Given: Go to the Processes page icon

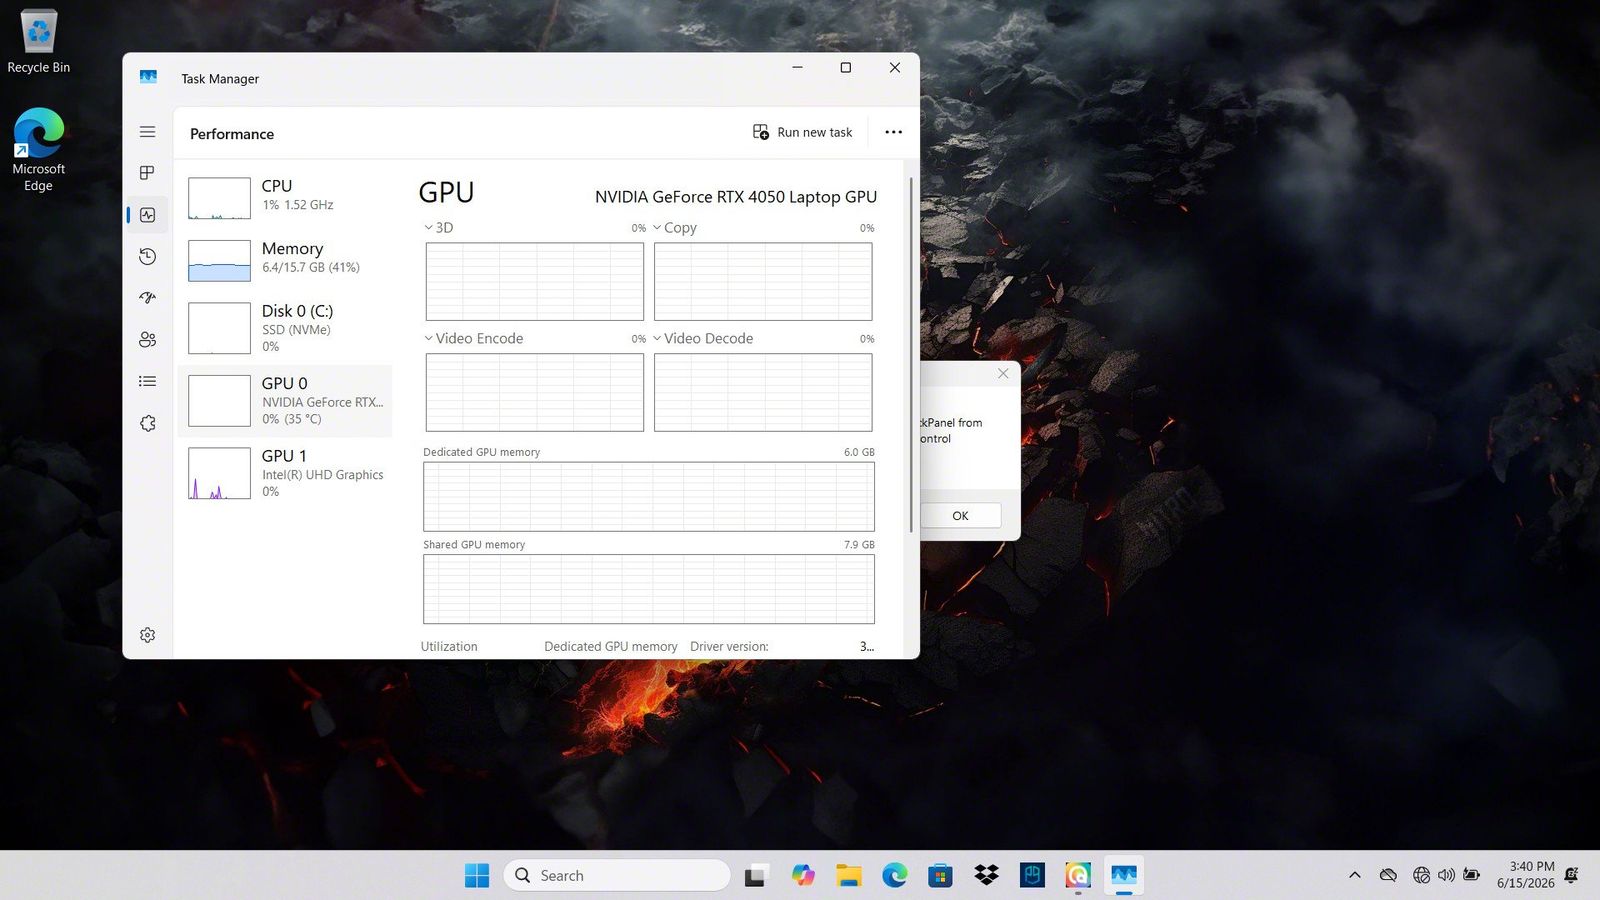Looking at the screenshot, I should click(x=147, y=173).
